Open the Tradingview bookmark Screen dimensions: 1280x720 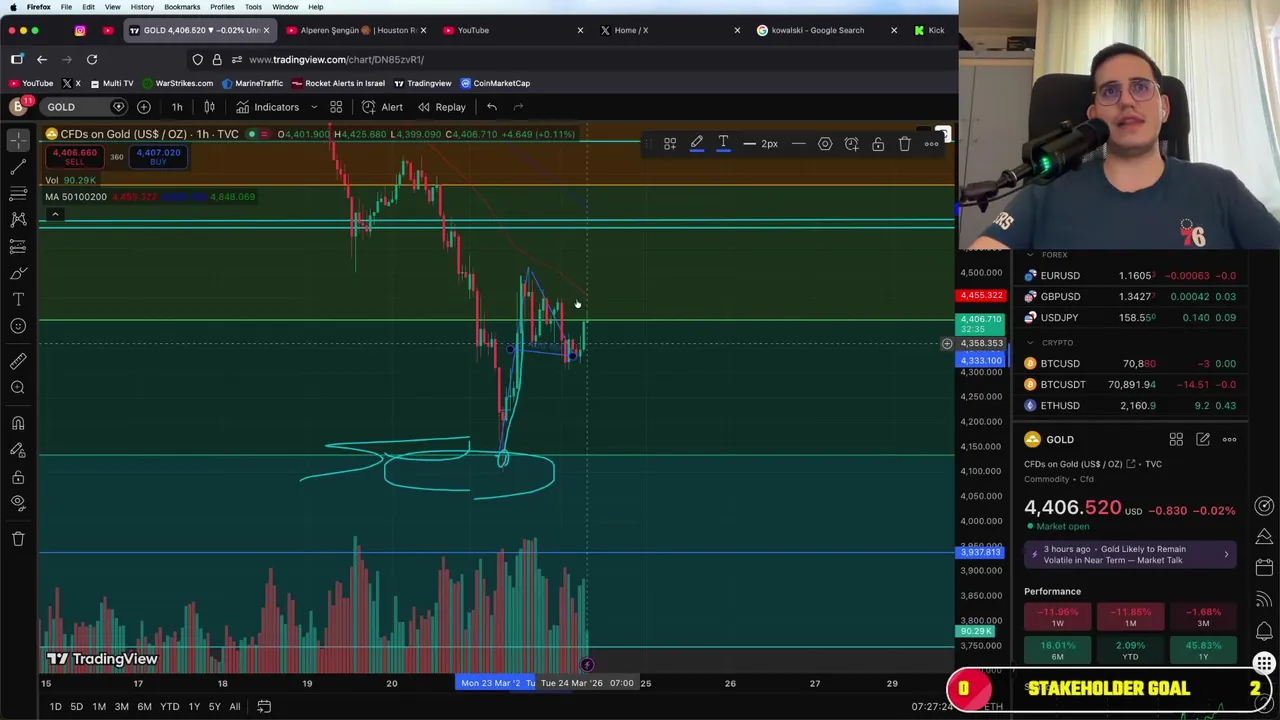pos(422,83)
